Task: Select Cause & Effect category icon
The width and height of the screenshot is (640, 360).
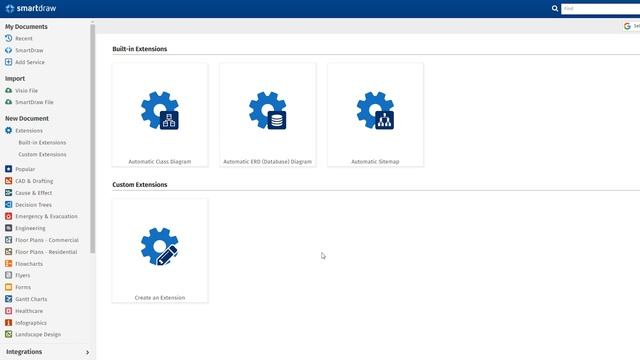Action: pyautogui.click(x=9, y=193)
